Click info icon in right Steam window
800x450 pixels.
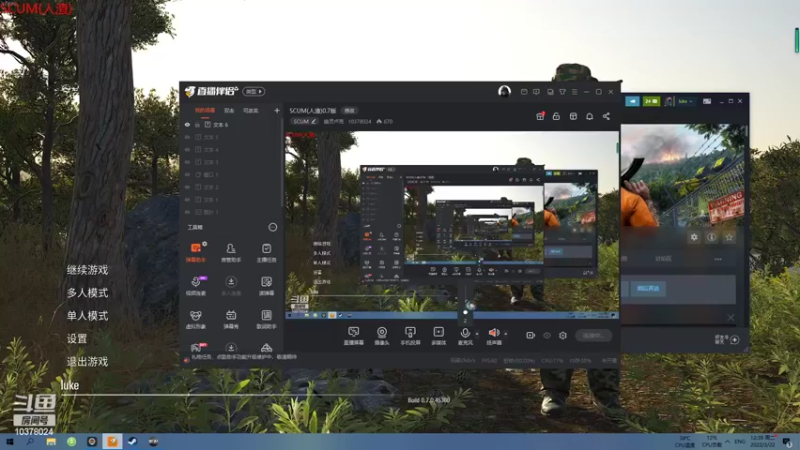[x=711, y=237]
